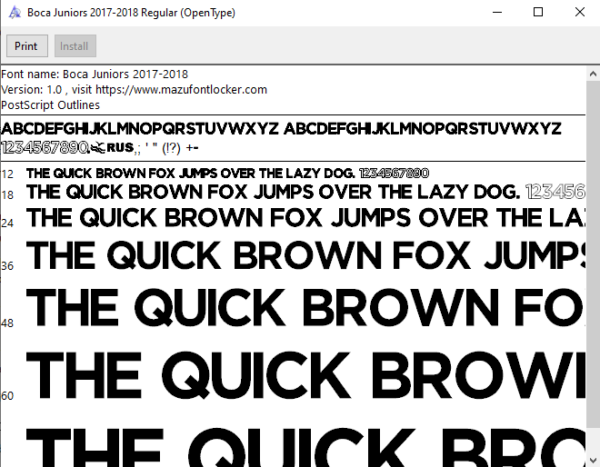
Task: Click the 60-point quick brown sample line
Action: (306, 376)
